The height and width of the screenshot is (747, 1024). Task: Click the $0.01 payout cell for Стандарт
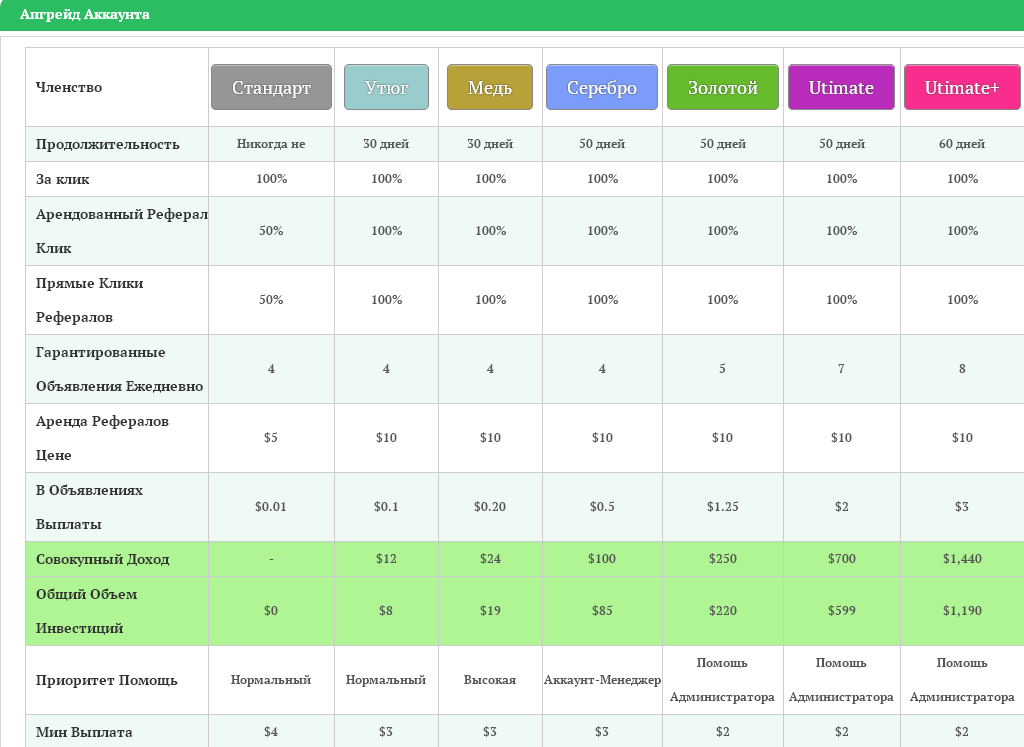[x=271, y=507]
